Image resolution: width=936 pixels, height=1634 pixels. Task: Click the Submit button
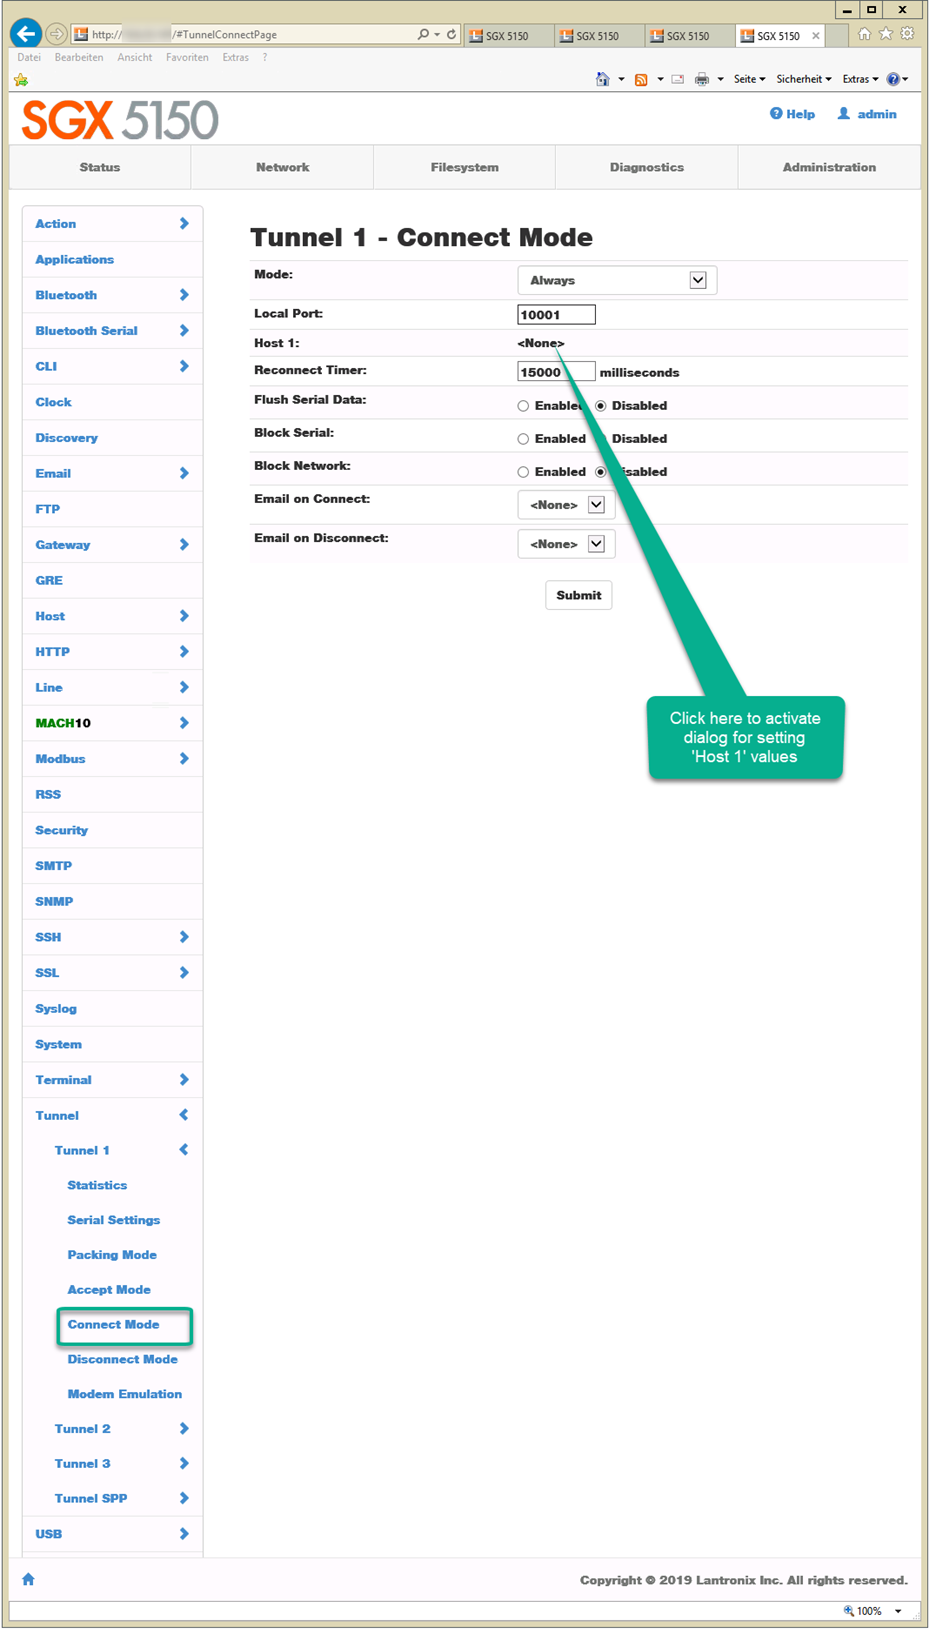[x=579, y=595]
